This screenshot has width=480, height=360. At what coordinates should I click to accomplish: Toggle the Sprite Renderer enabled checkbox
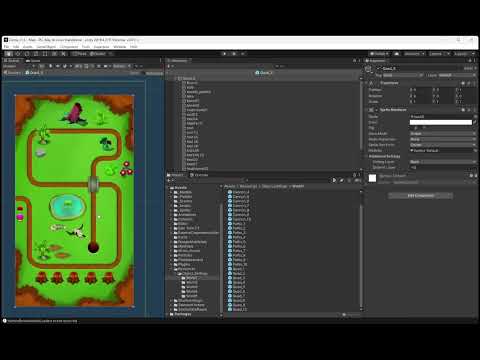pyautogui.click(x=377, y=110)
